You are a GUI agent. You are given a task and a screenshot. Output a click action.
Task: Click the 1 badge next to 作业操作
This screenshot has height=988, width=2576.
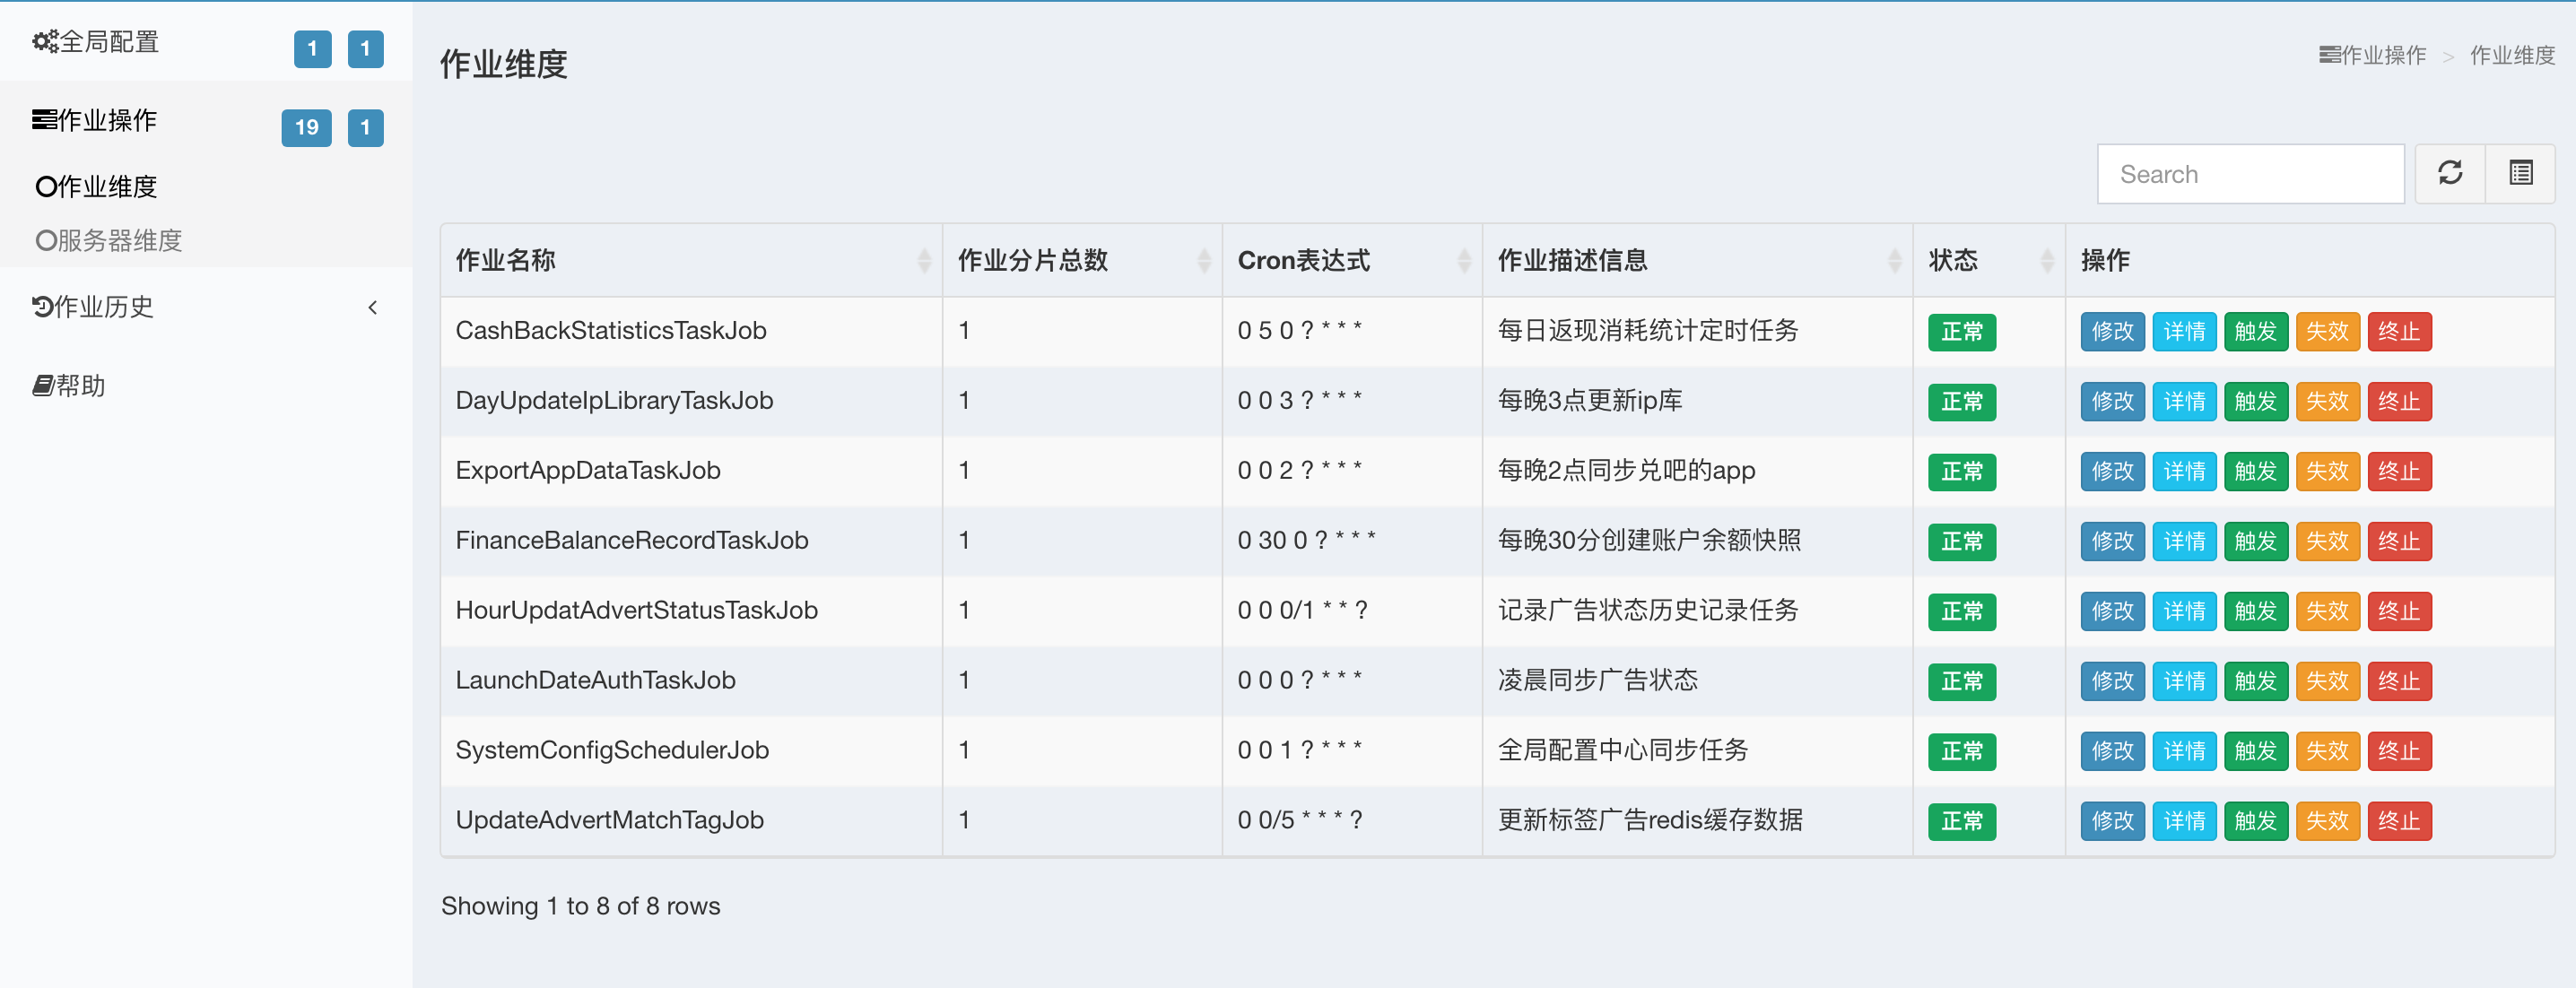click(x=365, y=127)
